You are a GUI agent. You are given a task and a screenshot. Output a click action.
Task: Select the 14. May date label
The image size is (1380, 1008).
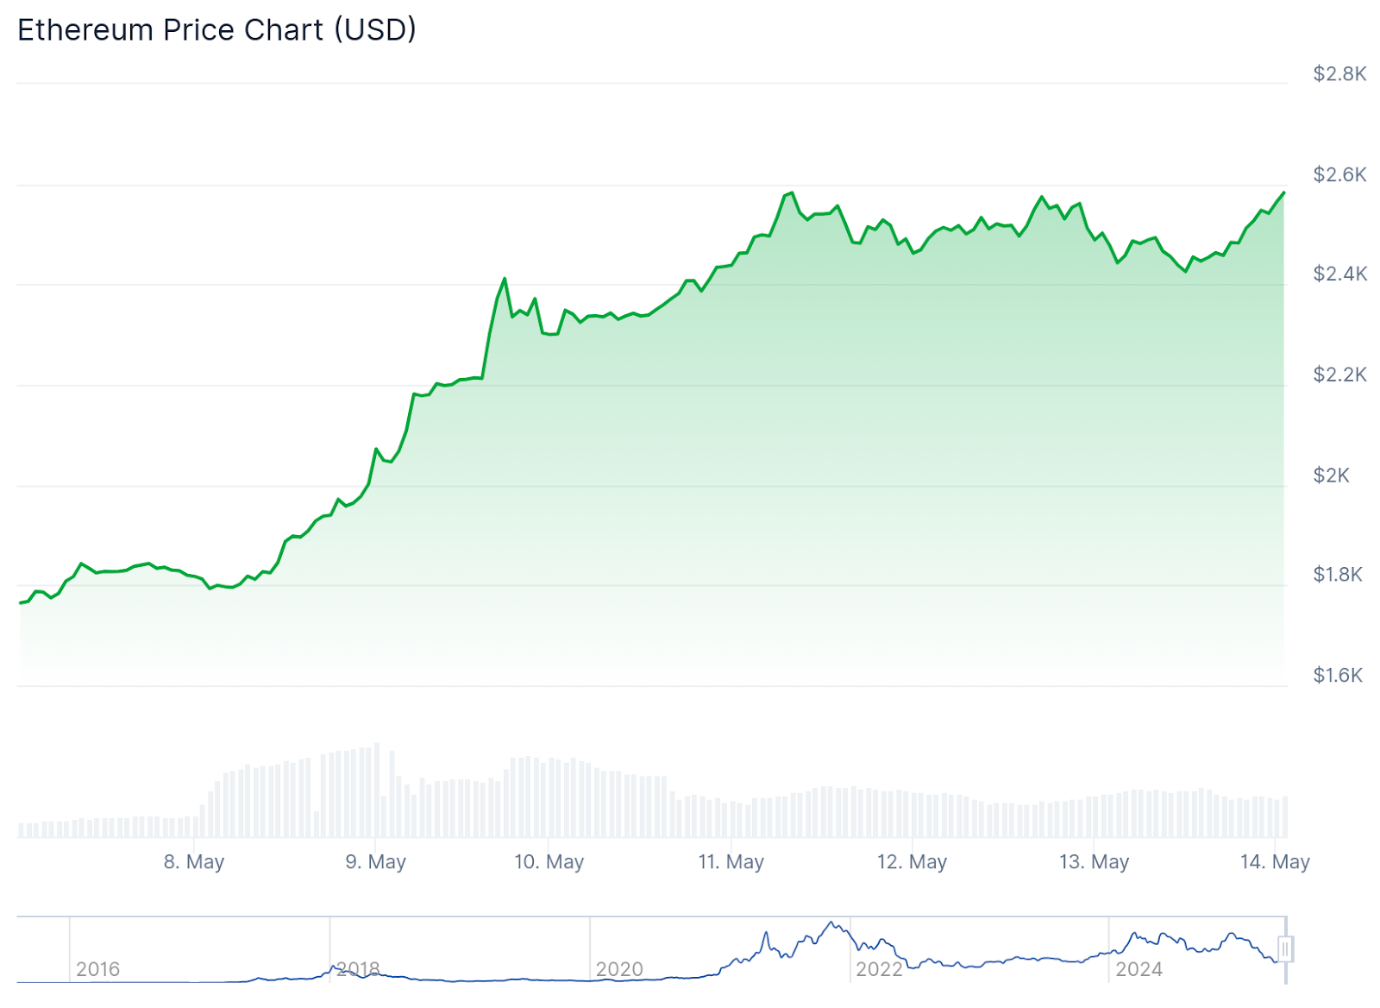coord(1275,862)
